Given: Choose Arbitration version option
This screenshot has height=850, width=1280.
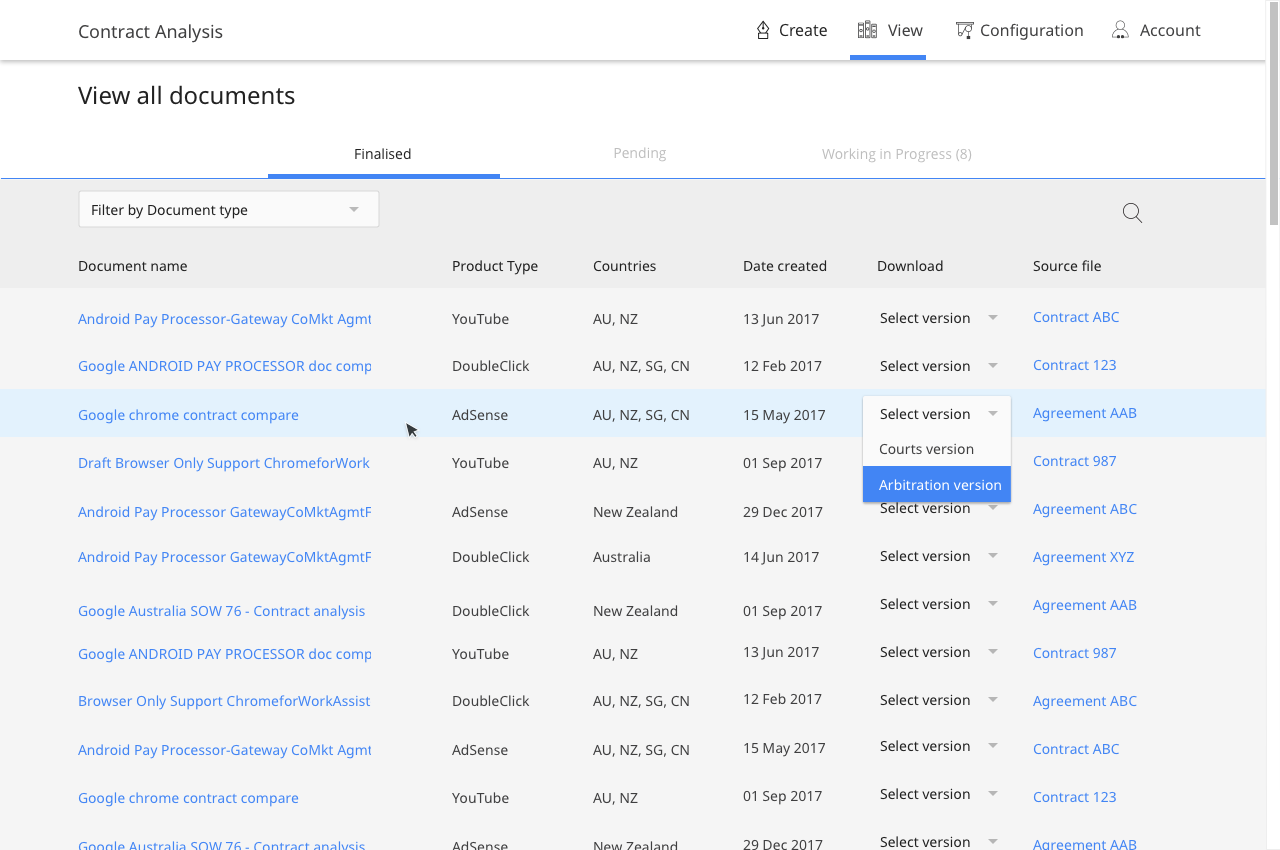Looking at the screenshot, I should click(x=938, y=485).
